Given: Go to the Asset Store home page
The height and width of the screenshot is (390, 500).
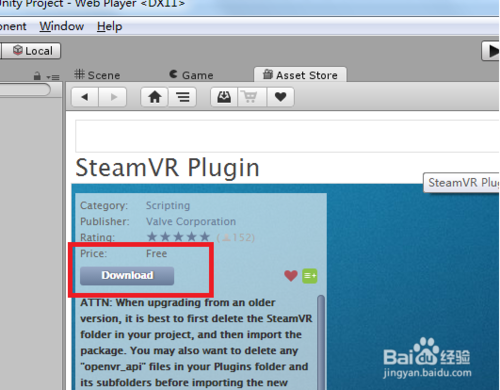Looking at the screenshot, I should pos(155,97).
